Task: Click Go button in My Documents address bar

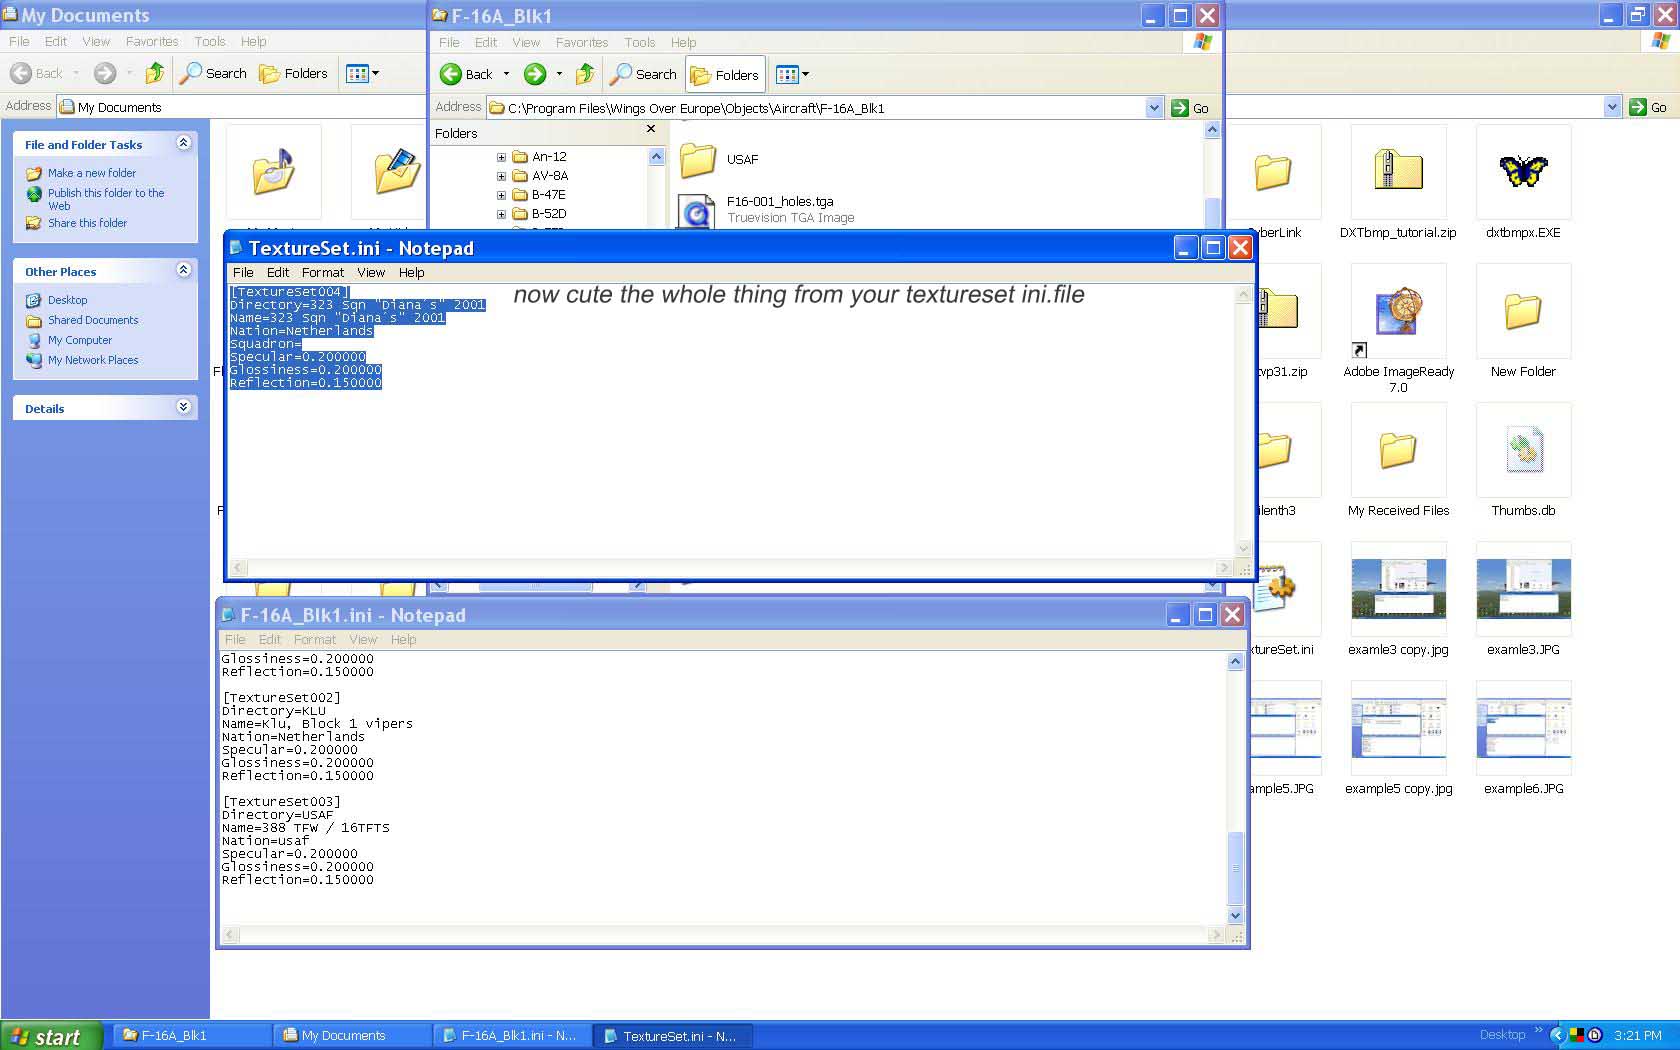Action: coord(1648,107)
